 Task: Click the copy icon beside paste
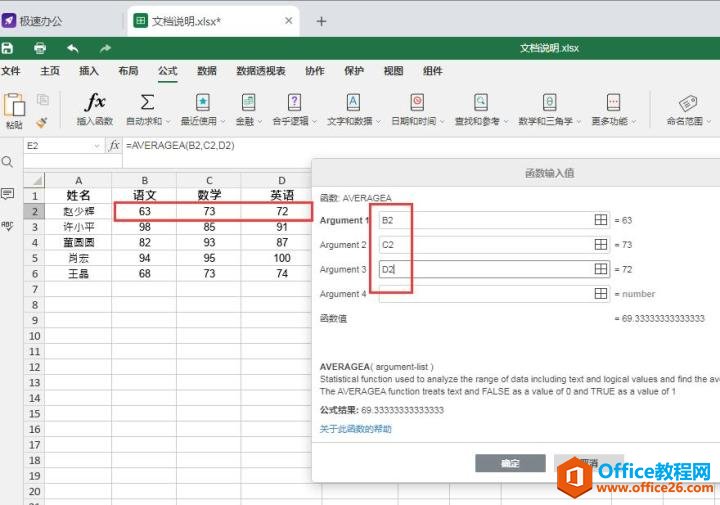click(43, 100)
